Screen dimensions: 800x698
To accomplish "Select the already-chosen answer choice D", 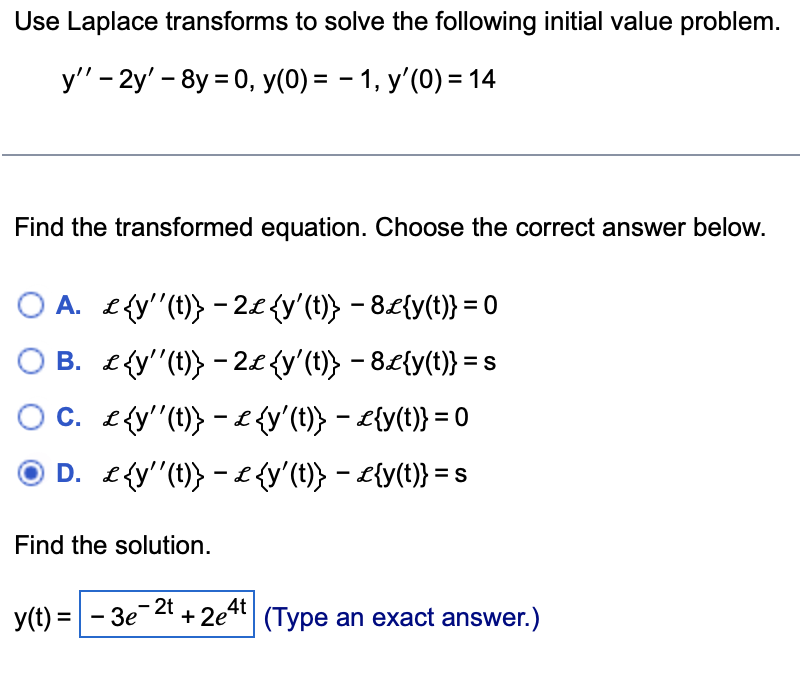I will coord(30,474).
